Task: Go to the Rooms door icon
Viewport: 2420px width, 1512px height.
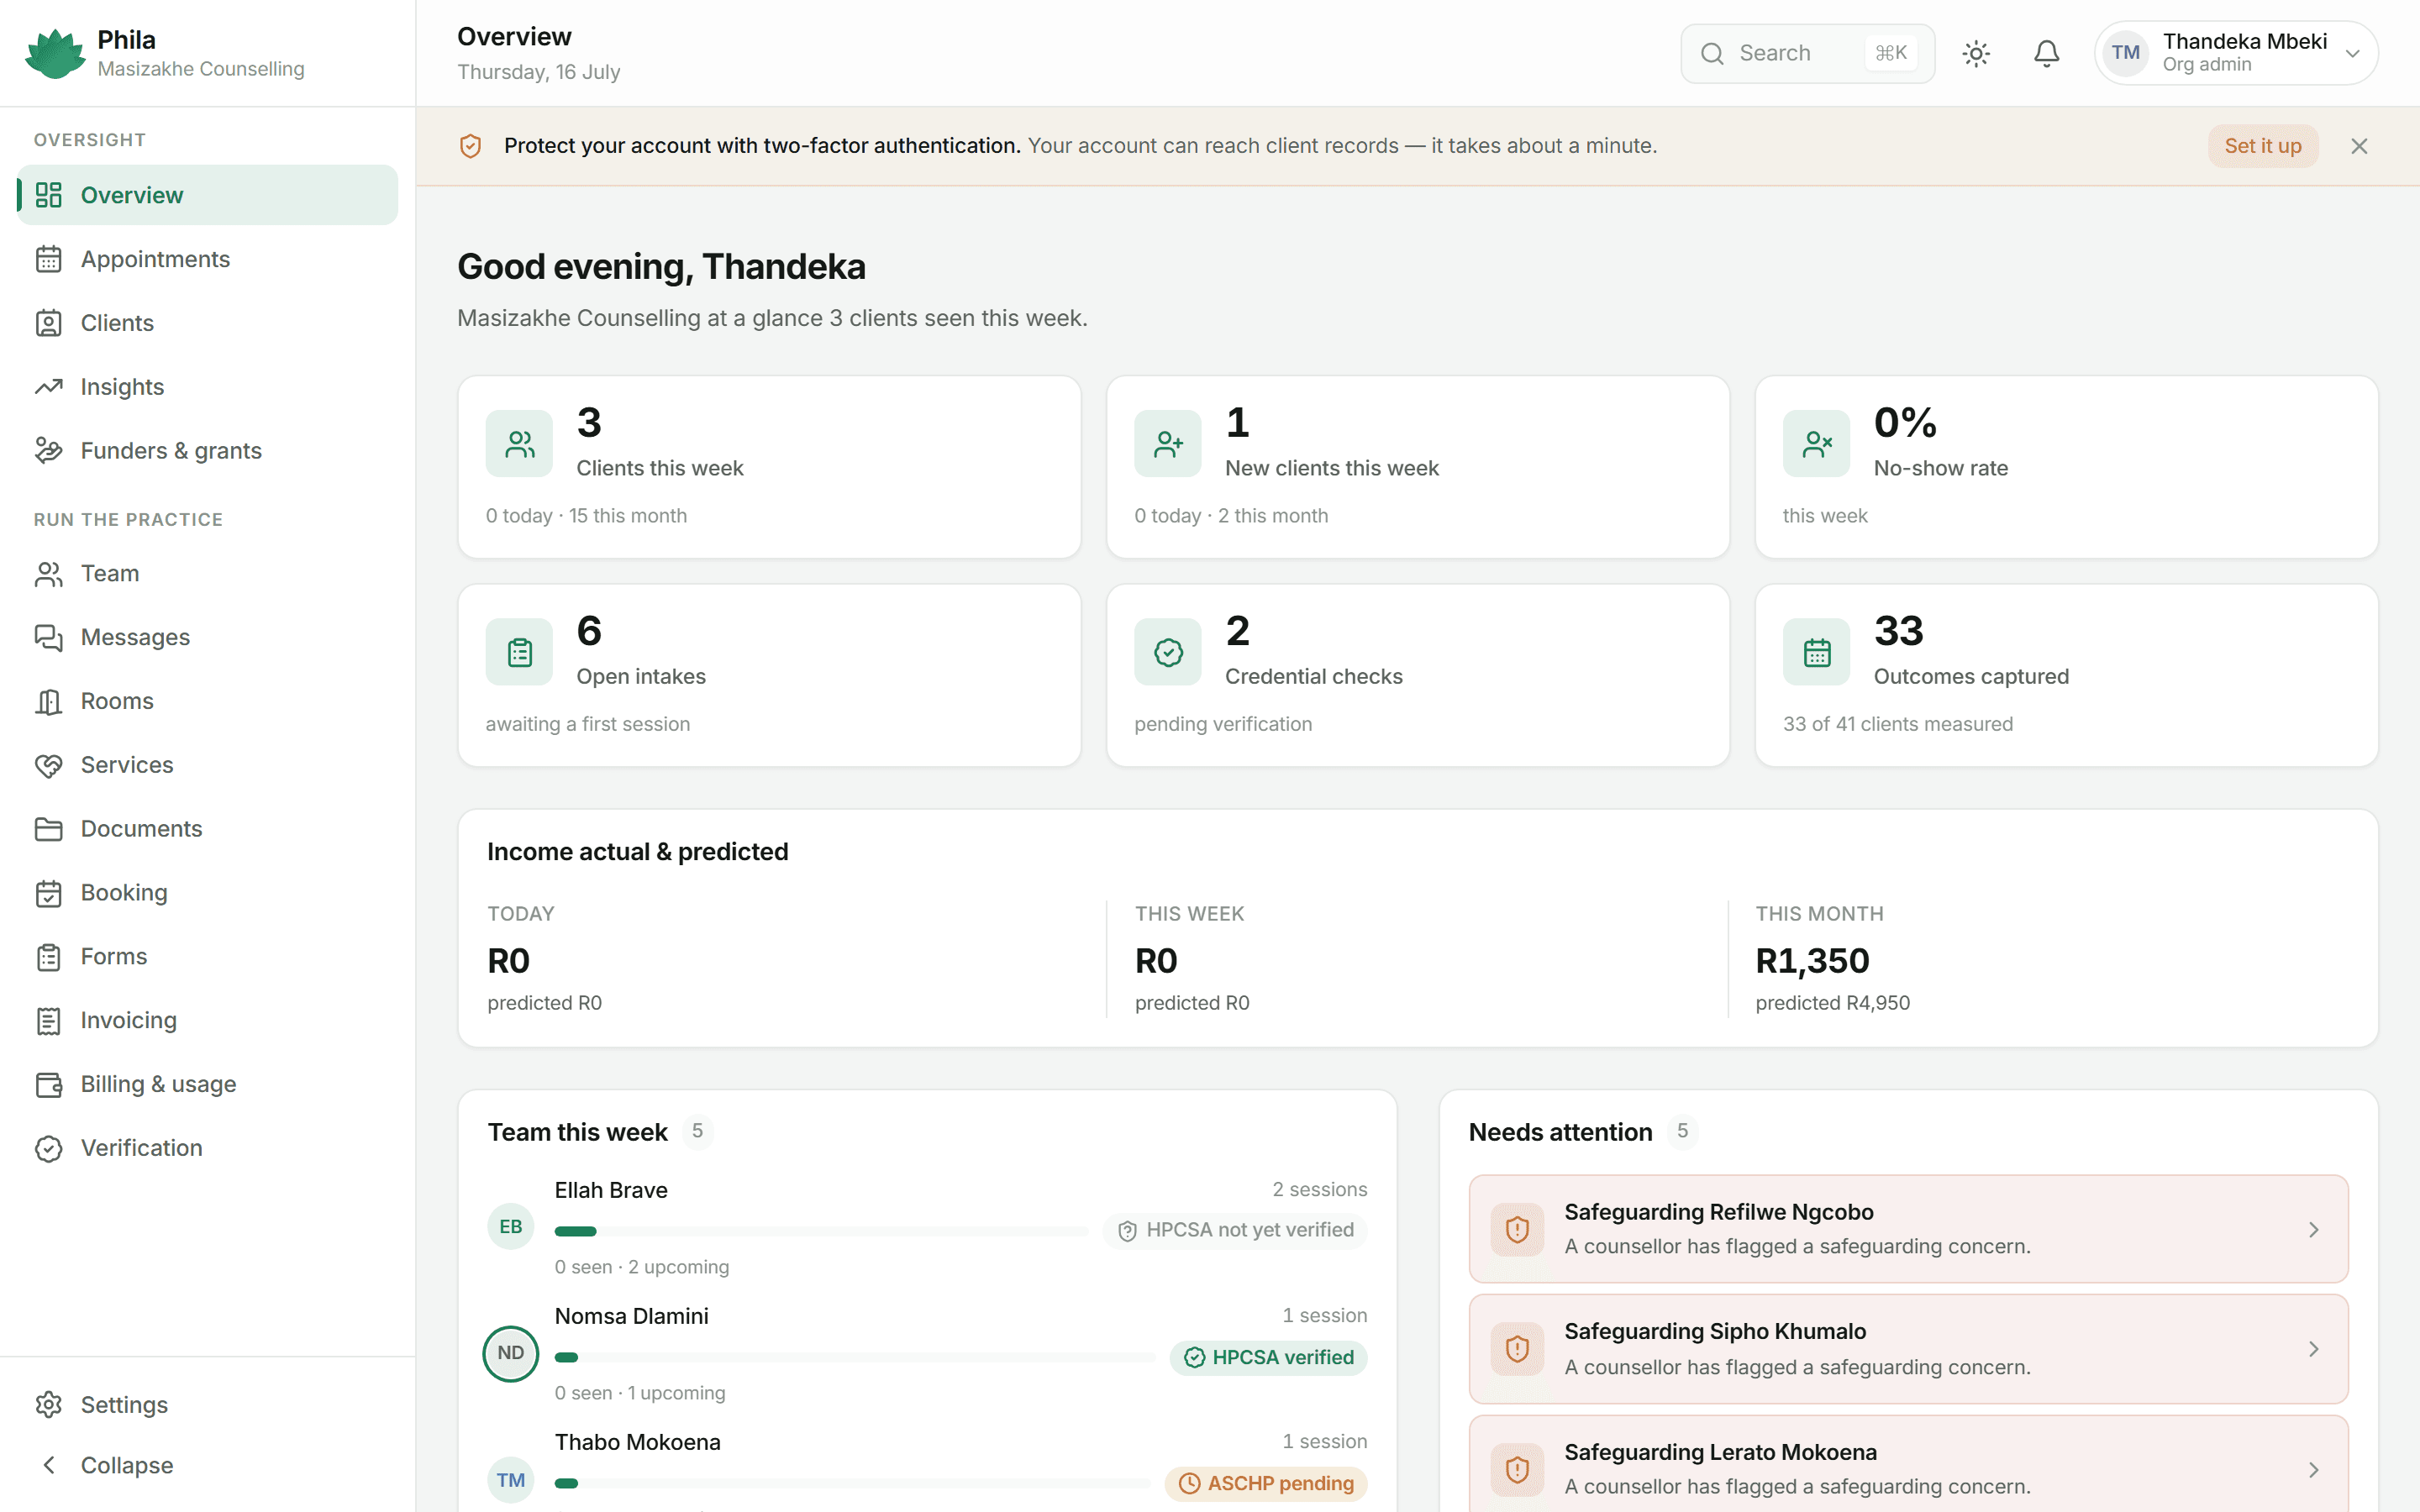Action: tap(49, 701)
